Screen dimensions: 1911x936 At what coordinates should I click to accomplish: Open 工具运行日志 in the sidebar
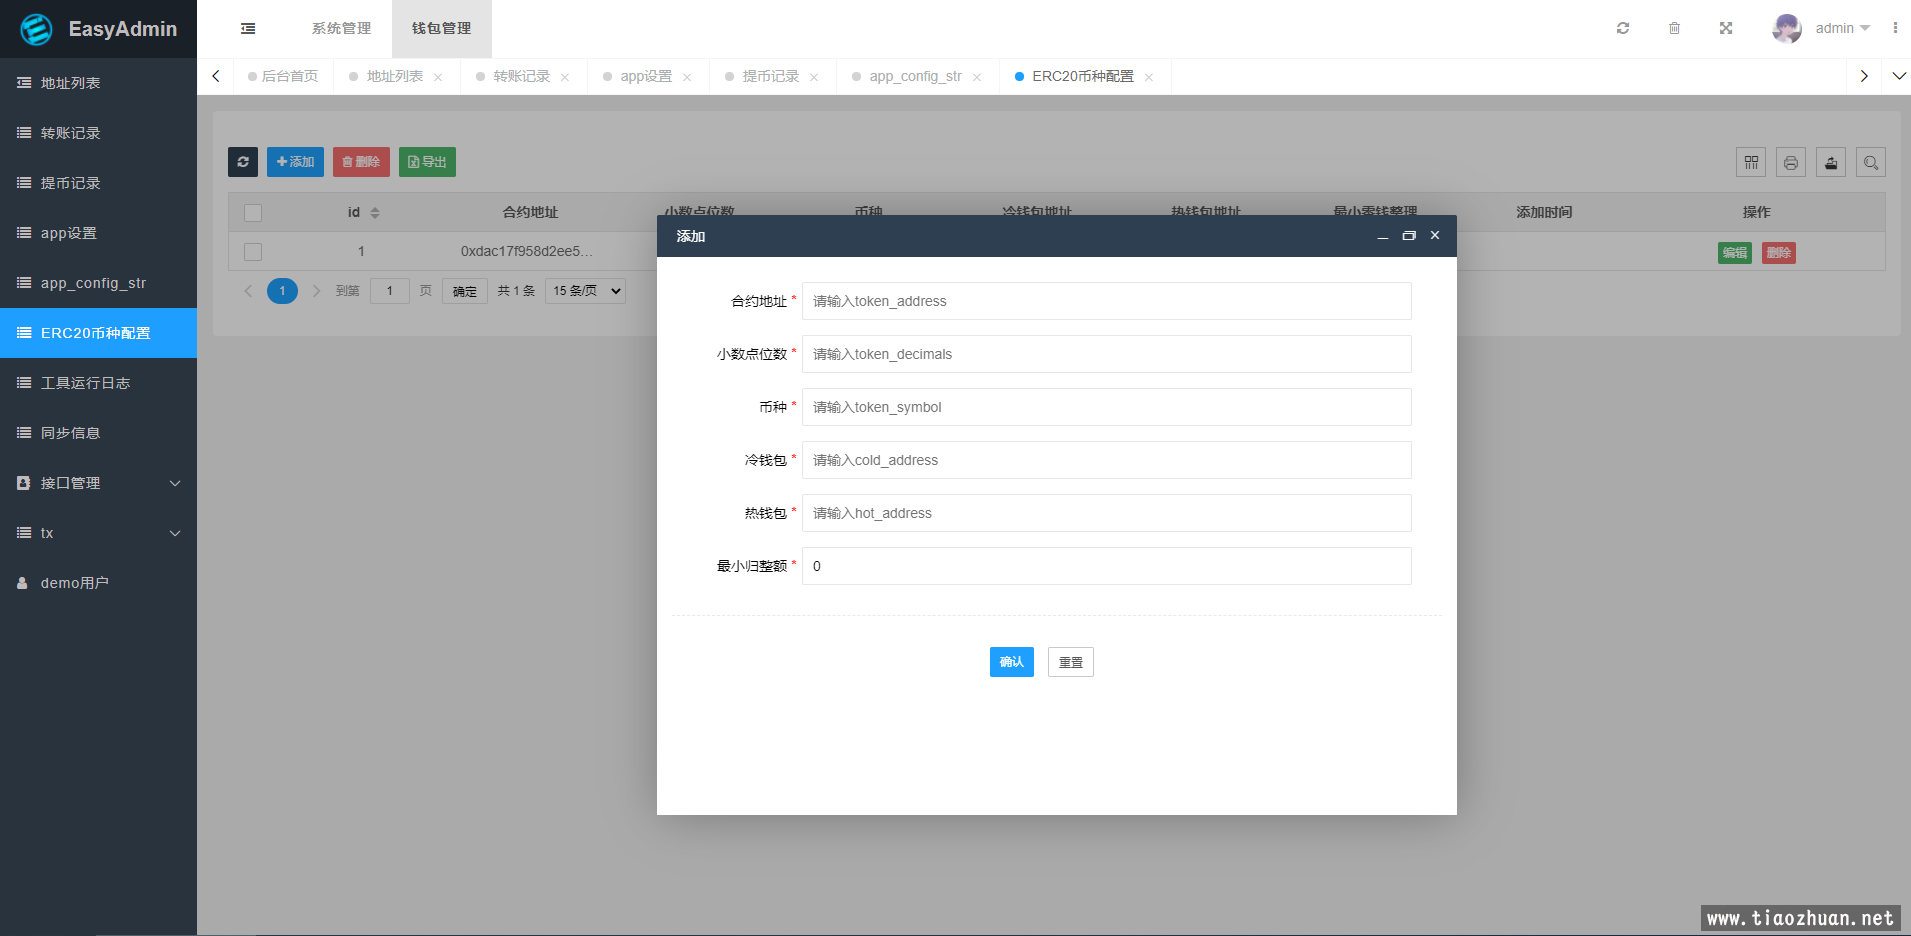coord(98,383)
